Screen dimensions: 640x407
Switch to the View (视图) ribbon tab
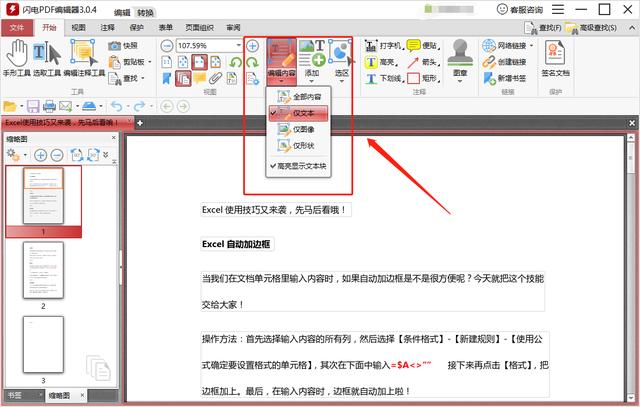pos(78,28)
